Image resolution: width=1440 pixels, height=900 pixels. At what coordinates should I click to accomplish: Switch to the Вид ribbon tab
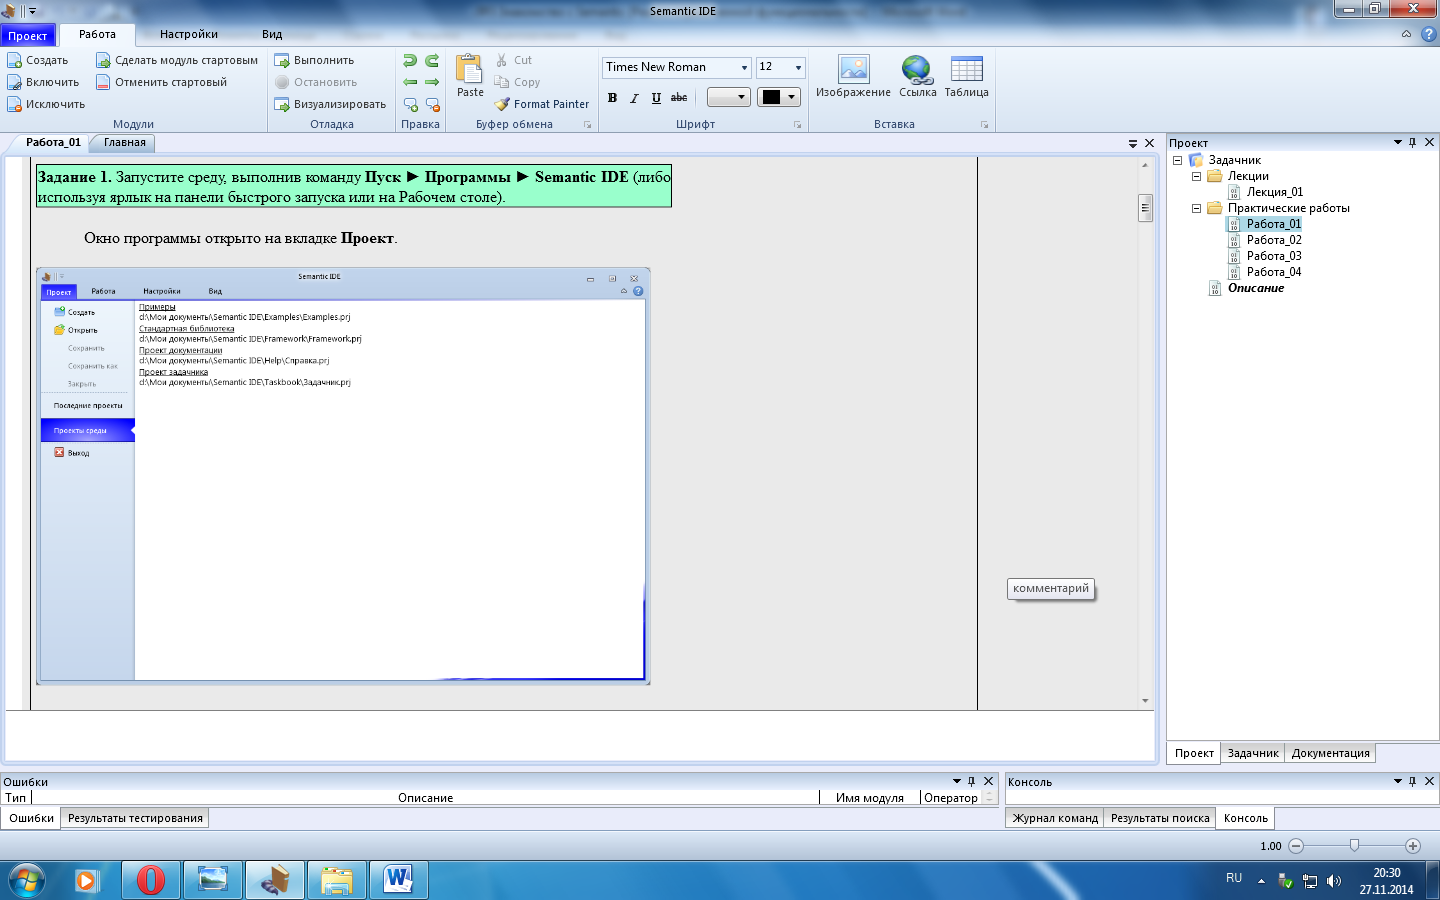(272, 34)
